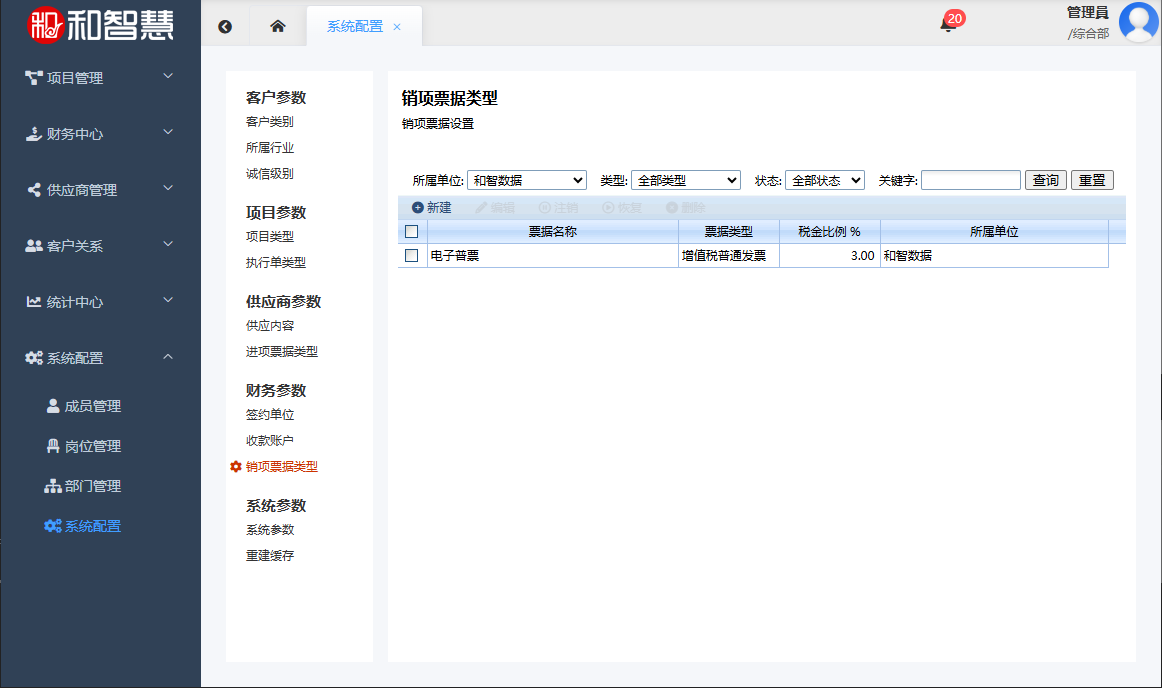Expand the 统计中心 menu chevron
This screenshot has height=688, width=1162.
[x=168, y=300]
